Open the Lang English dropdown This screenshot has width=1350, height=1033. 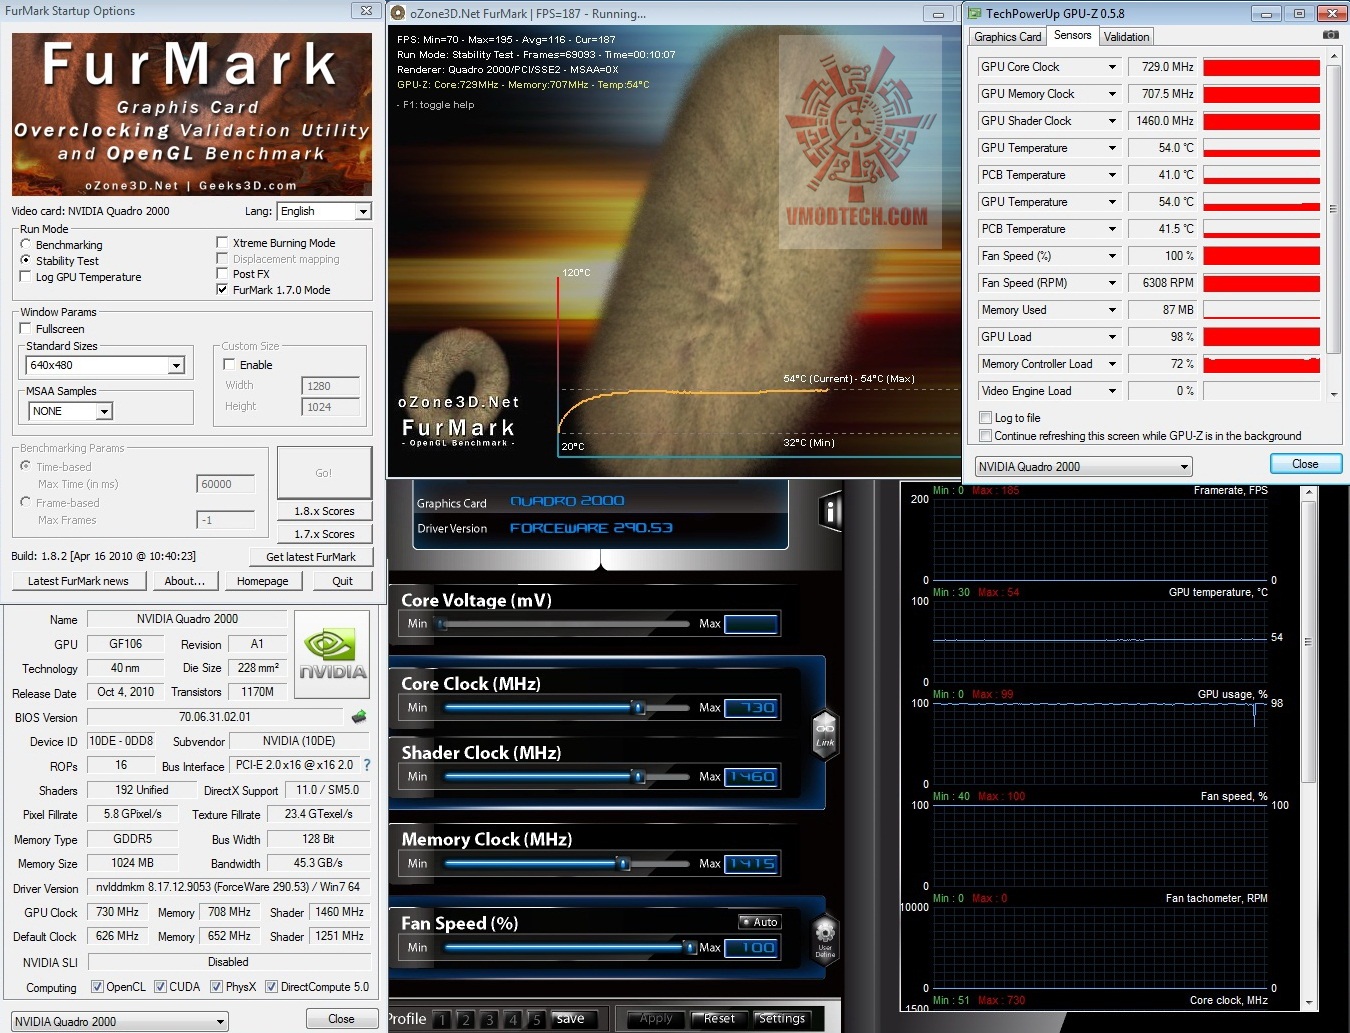[324, 211]
